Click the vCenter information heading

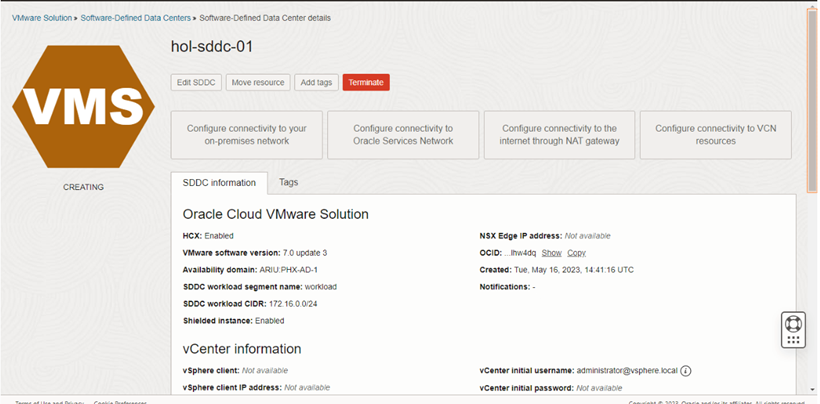[x=242, y=349]
